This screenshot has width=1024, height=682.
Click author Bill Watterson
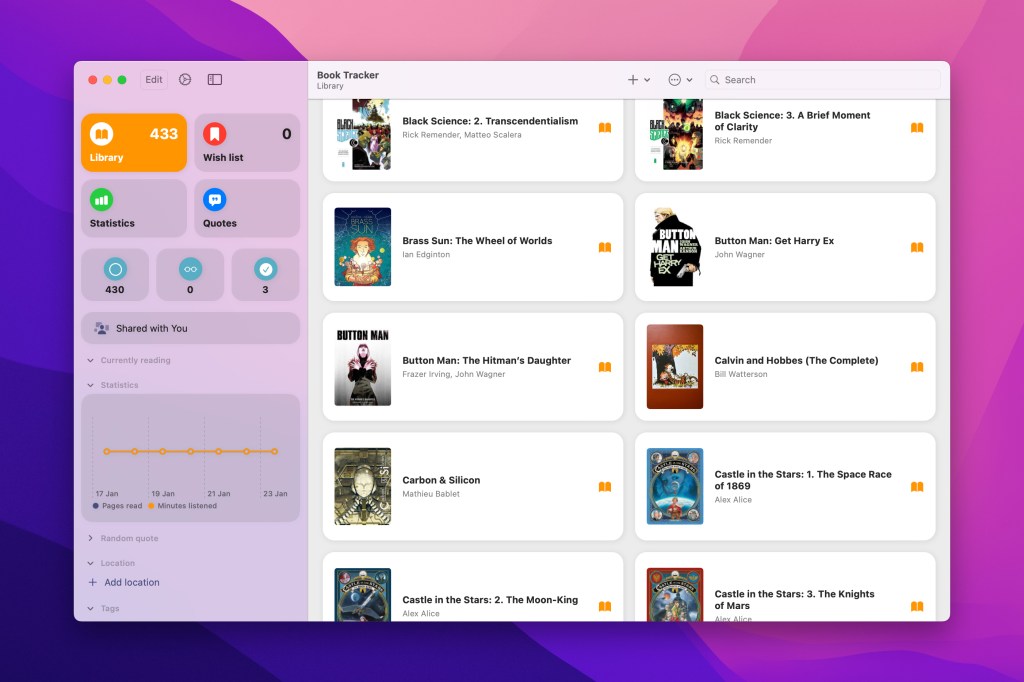[x=741, y=374]
